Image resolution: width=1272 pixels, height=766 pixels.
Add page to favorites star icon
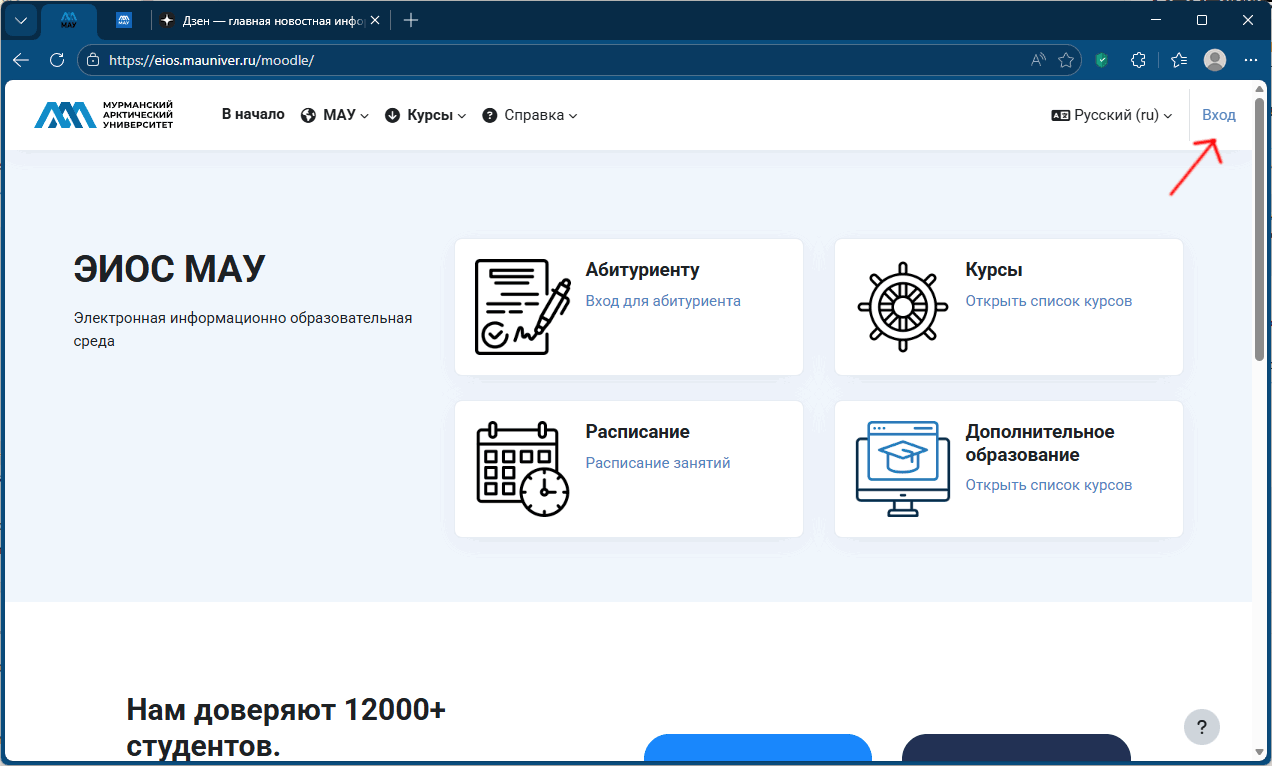point(1066,60)
